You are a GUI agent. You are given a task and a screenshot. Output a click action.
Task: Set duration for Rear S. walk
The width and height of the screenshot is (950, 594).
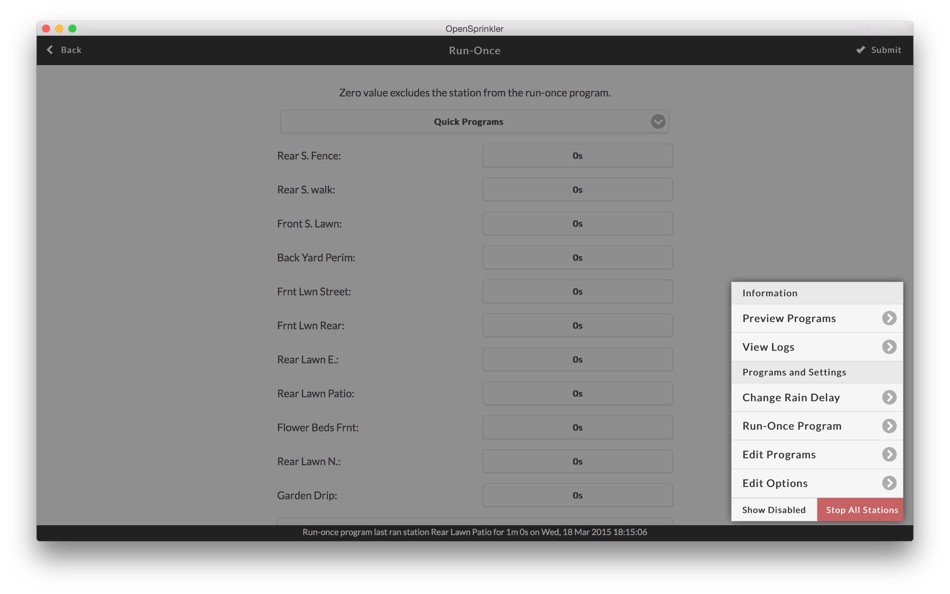(577, 190)
